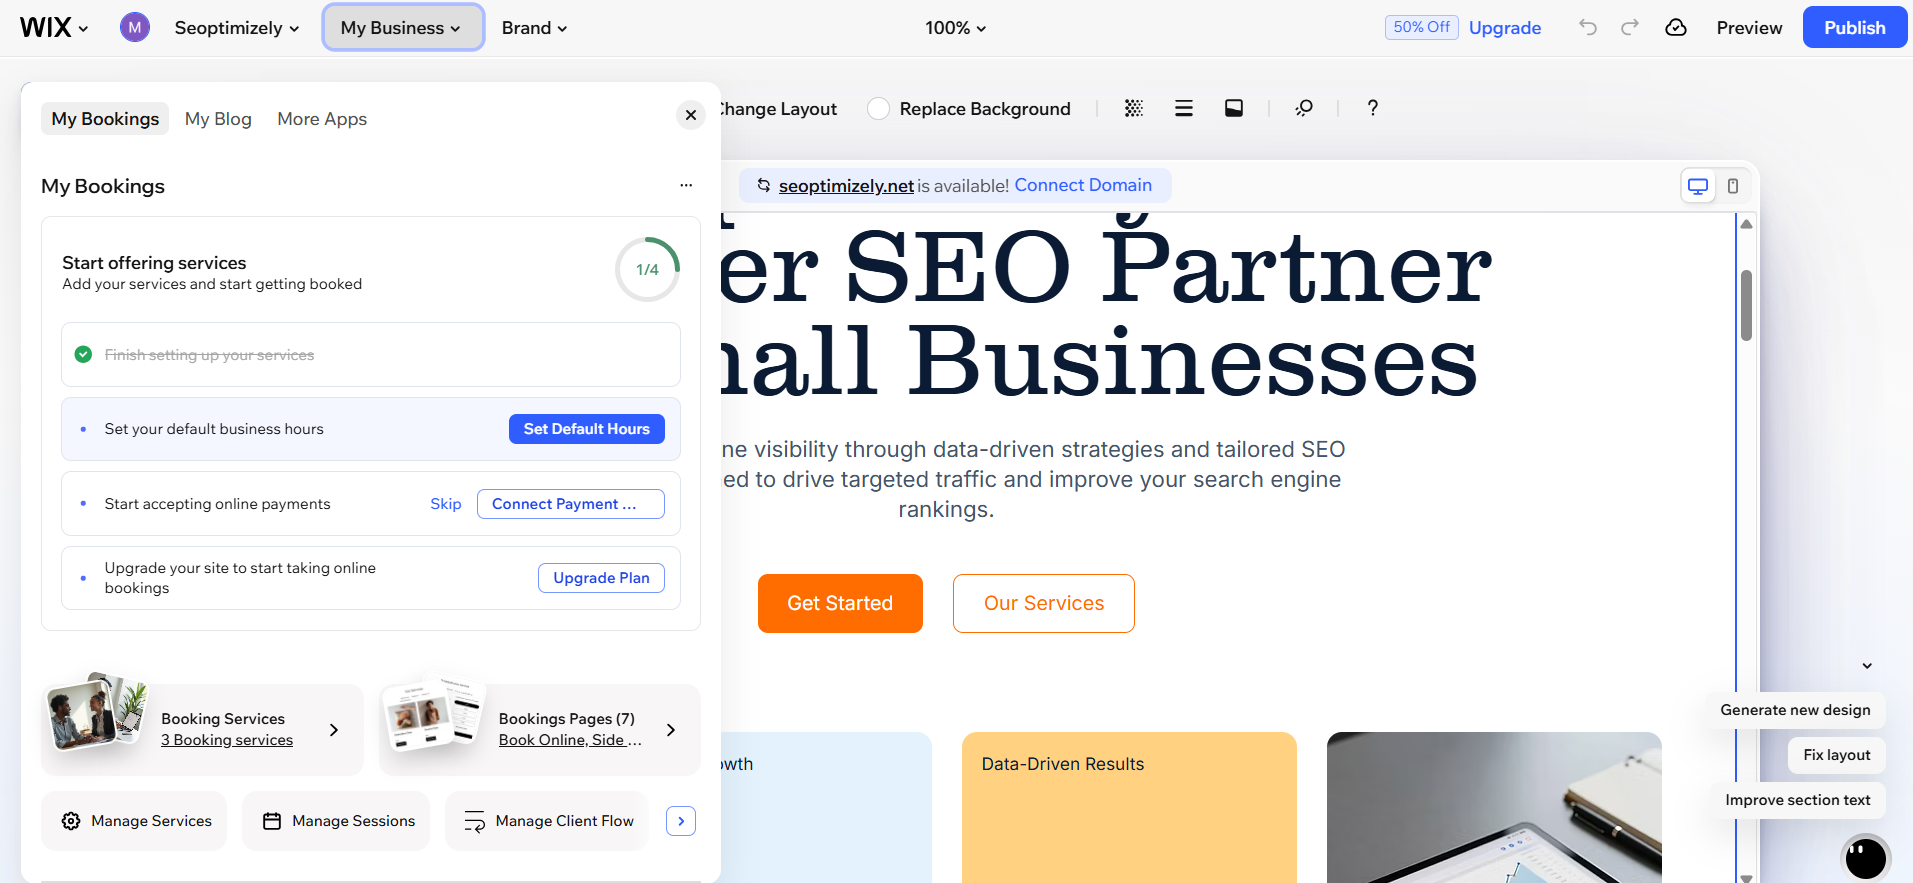The image size is (1913, 883).
Task: Click Connect Domain link
Action: pos(1083,185)
